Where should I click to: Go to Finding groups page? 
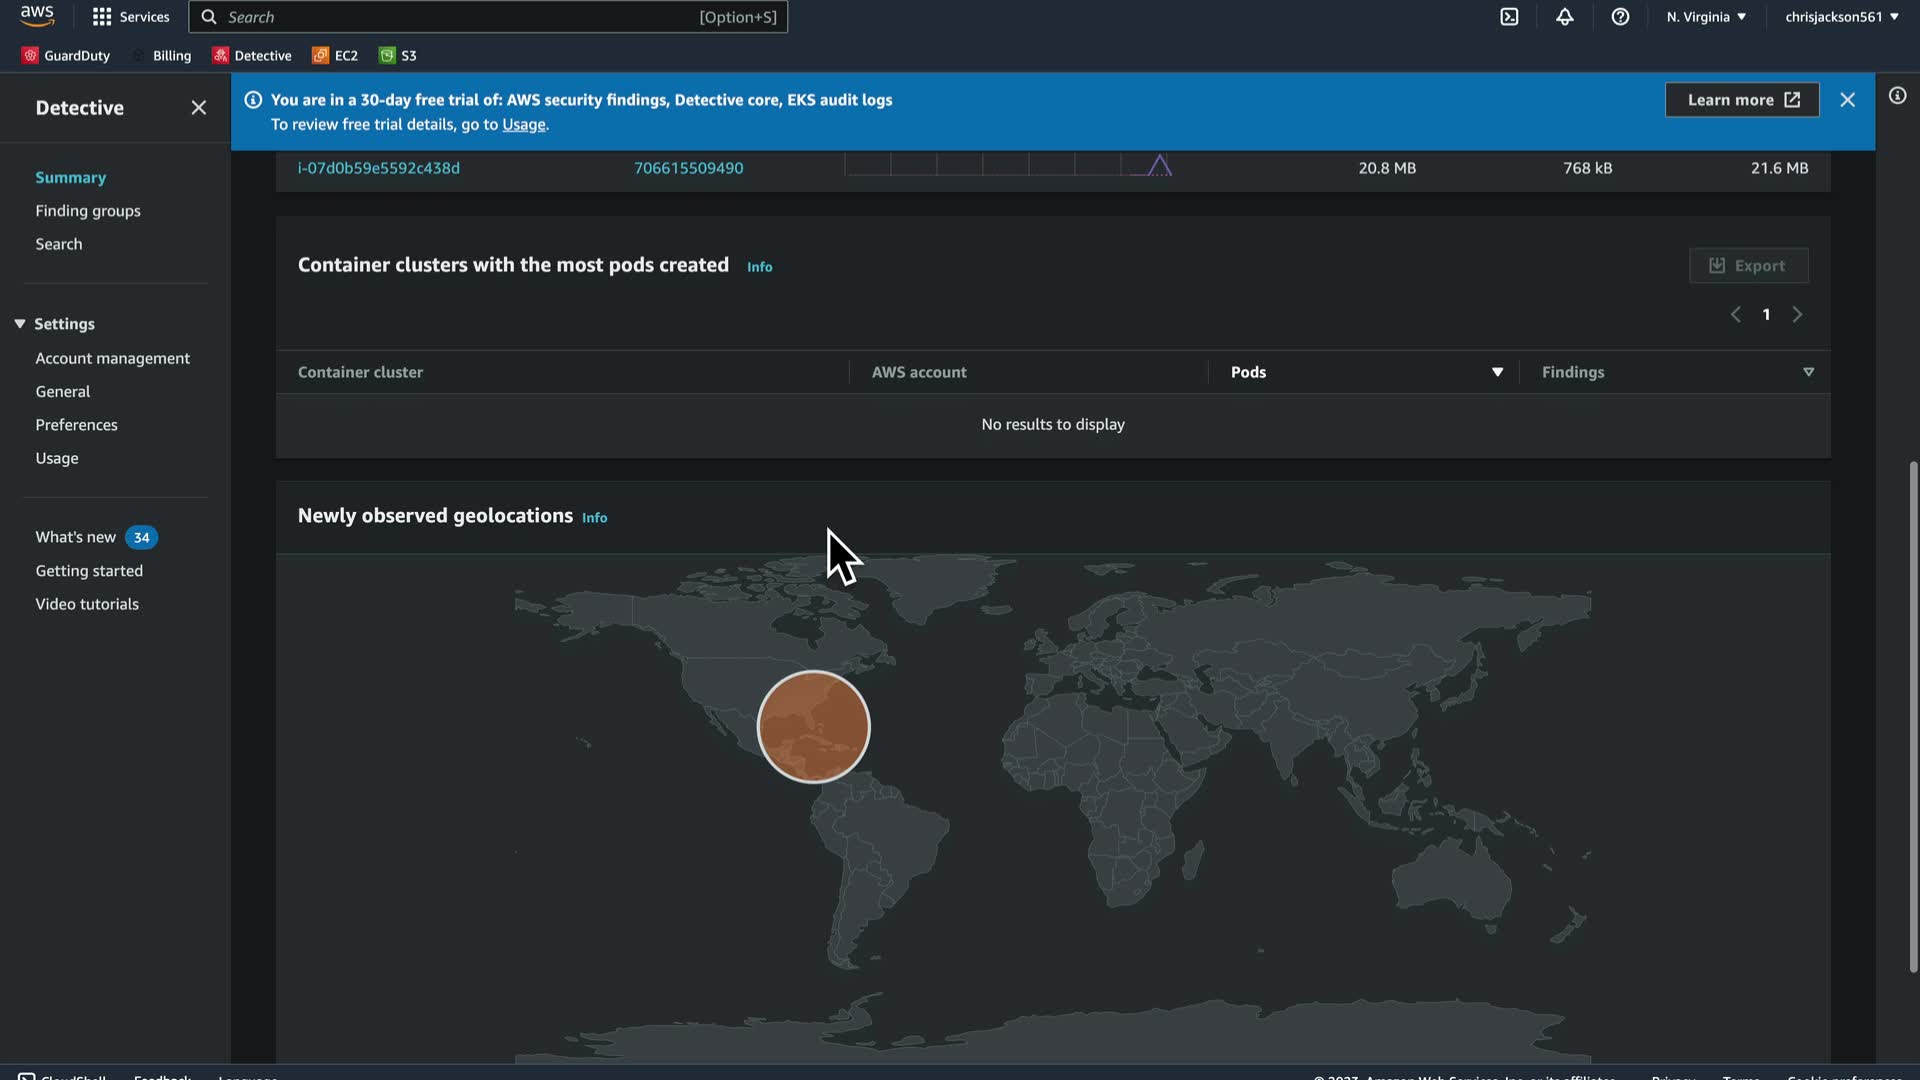[88, 211]
